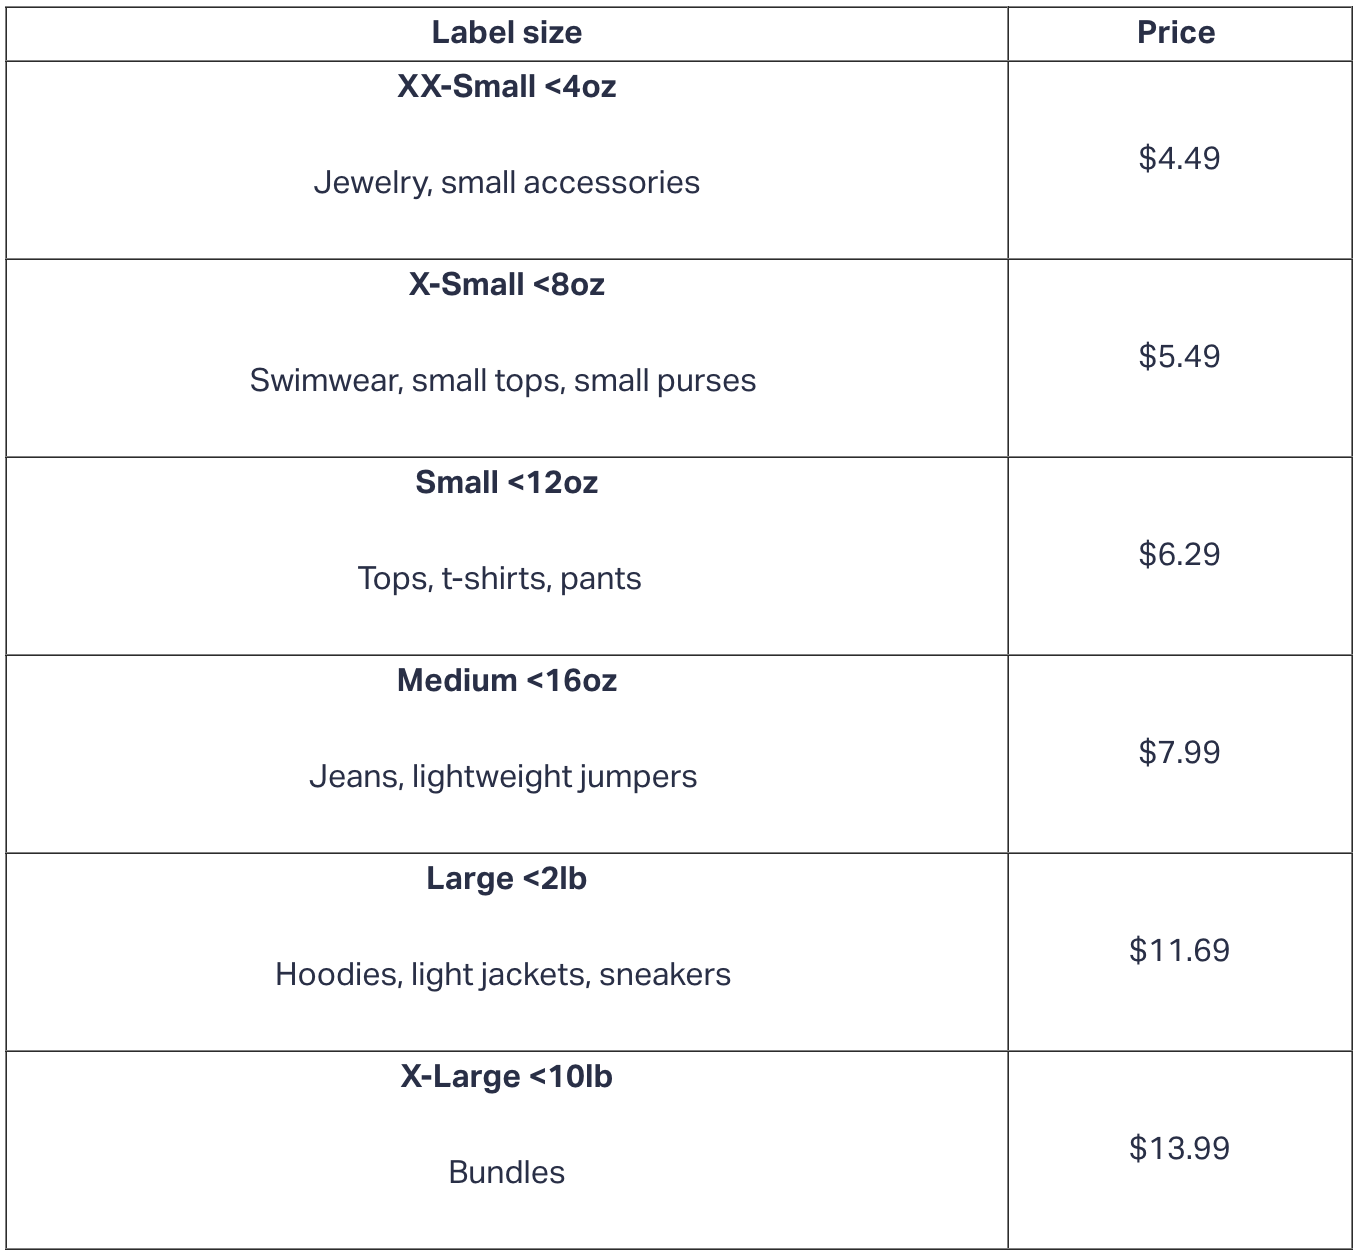Select "Jeans, lightweight jumpers" description text
Viewport: 1360px width, 1258px height.
point(503,776)
